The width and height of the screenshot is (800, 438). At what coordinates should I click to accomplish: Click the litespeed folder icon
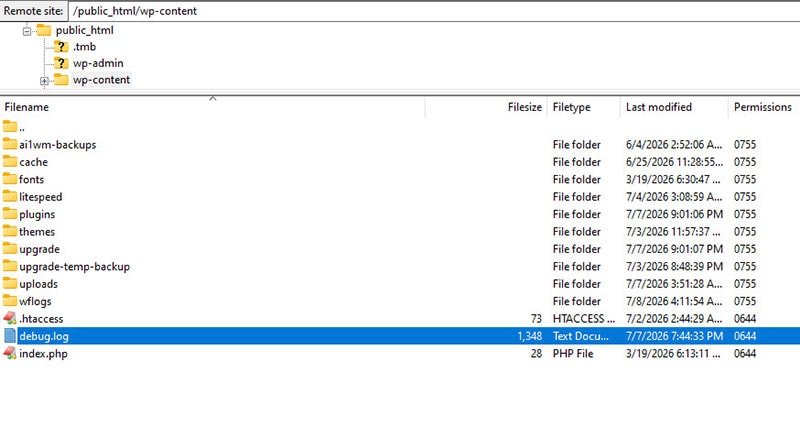(x=10, y=196)
